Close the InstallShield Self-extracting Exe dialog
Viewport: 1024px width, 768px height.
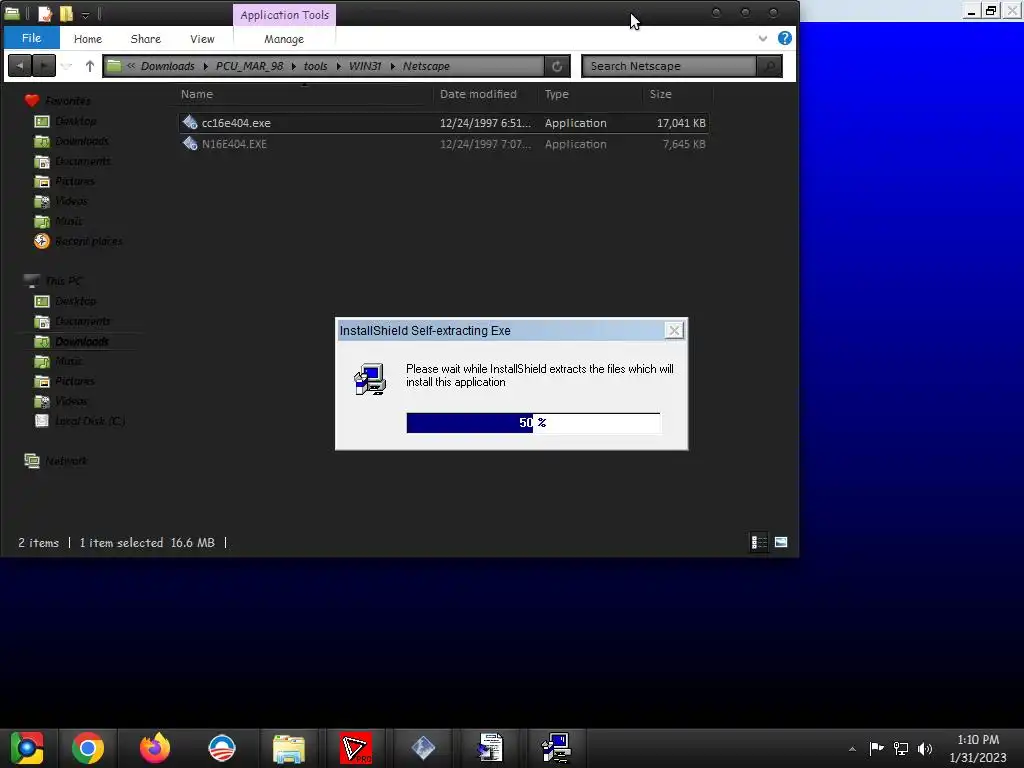674,330
